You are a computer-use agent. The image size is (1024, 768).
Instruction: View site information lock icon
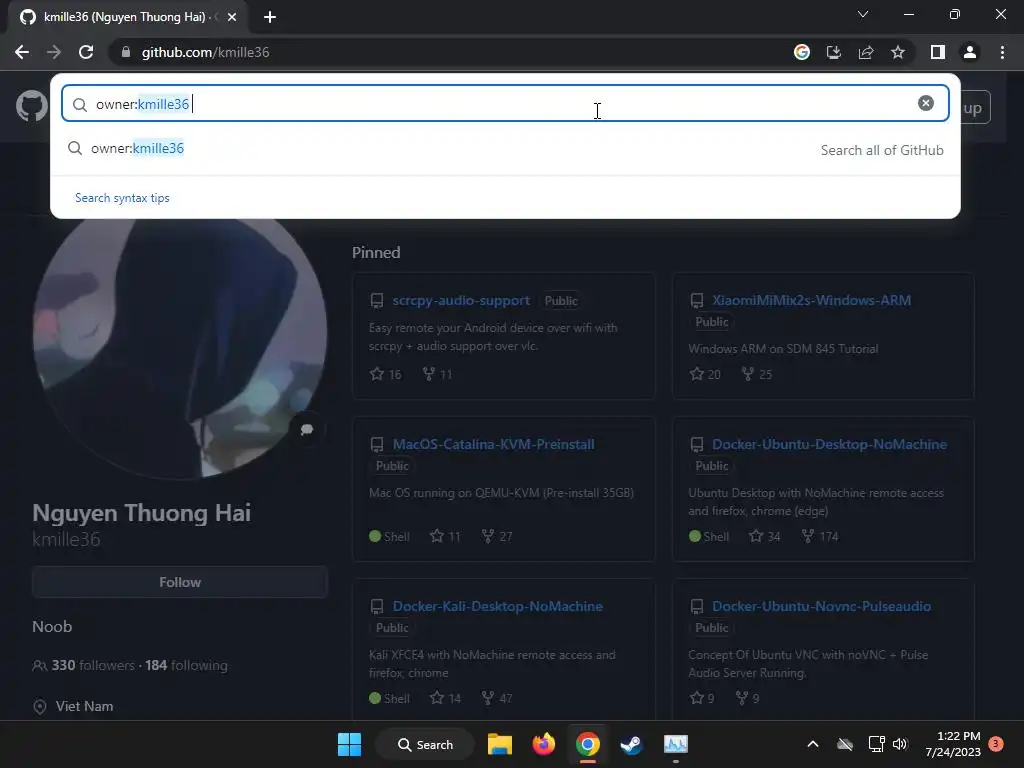[x=126, y=52]
